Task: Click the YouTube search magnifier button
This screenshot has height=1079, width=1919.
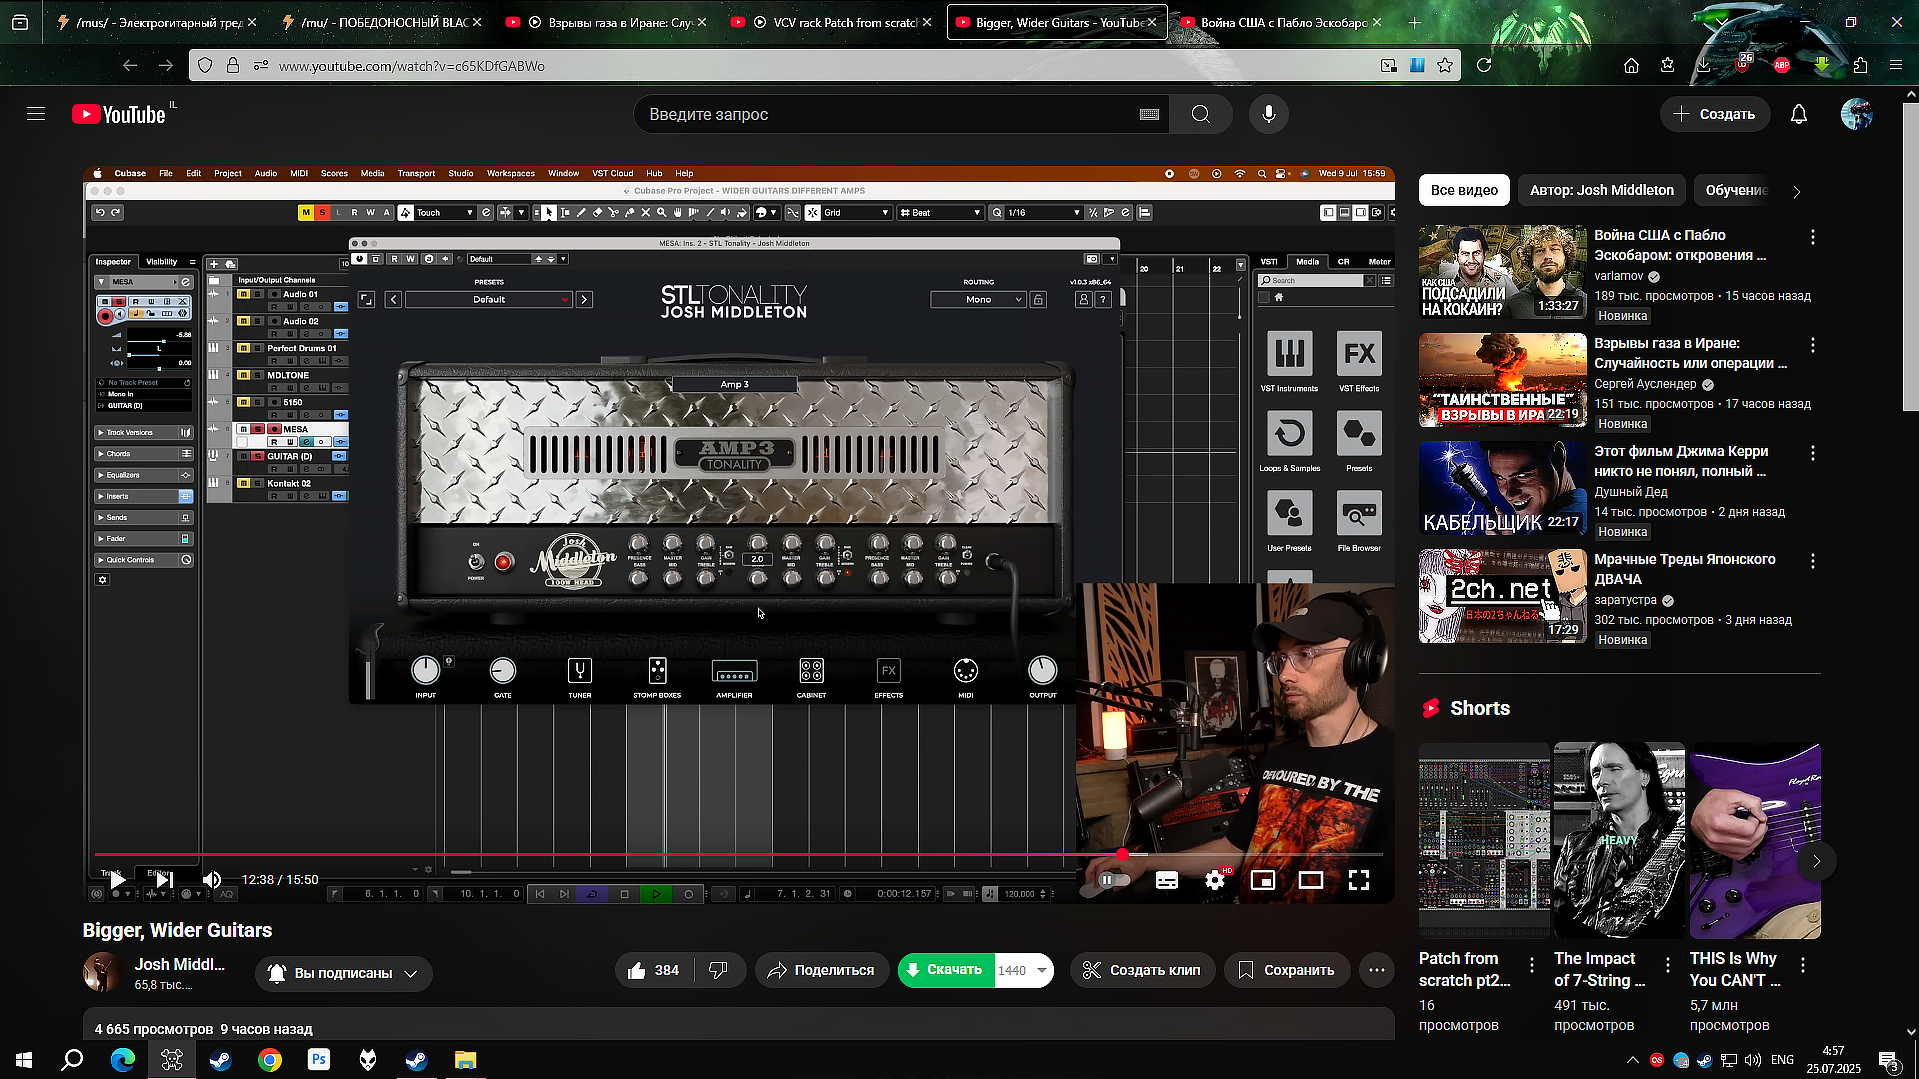Action: (x=1201, y=114)
